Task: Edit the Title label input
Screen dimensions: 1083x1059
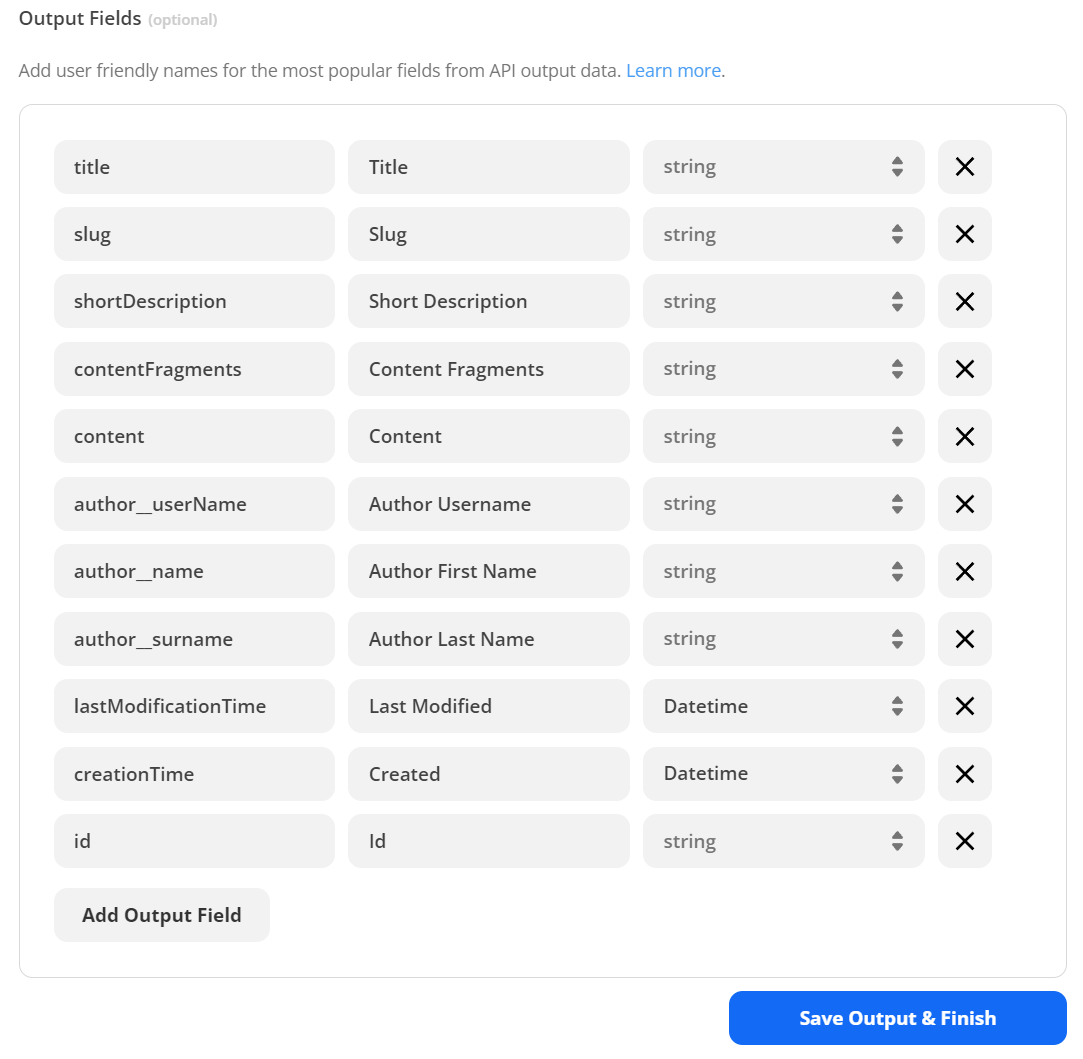Action: point(488,166)
